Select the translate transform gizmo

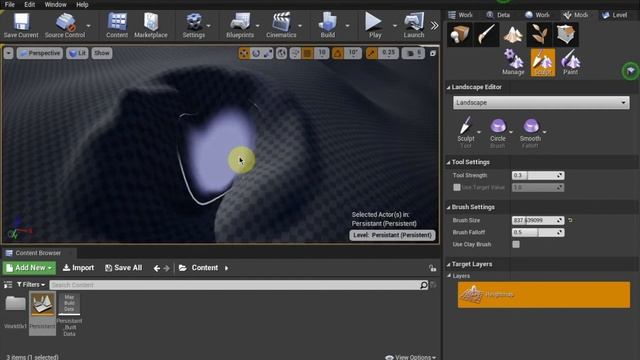click(x=244, y=53)
